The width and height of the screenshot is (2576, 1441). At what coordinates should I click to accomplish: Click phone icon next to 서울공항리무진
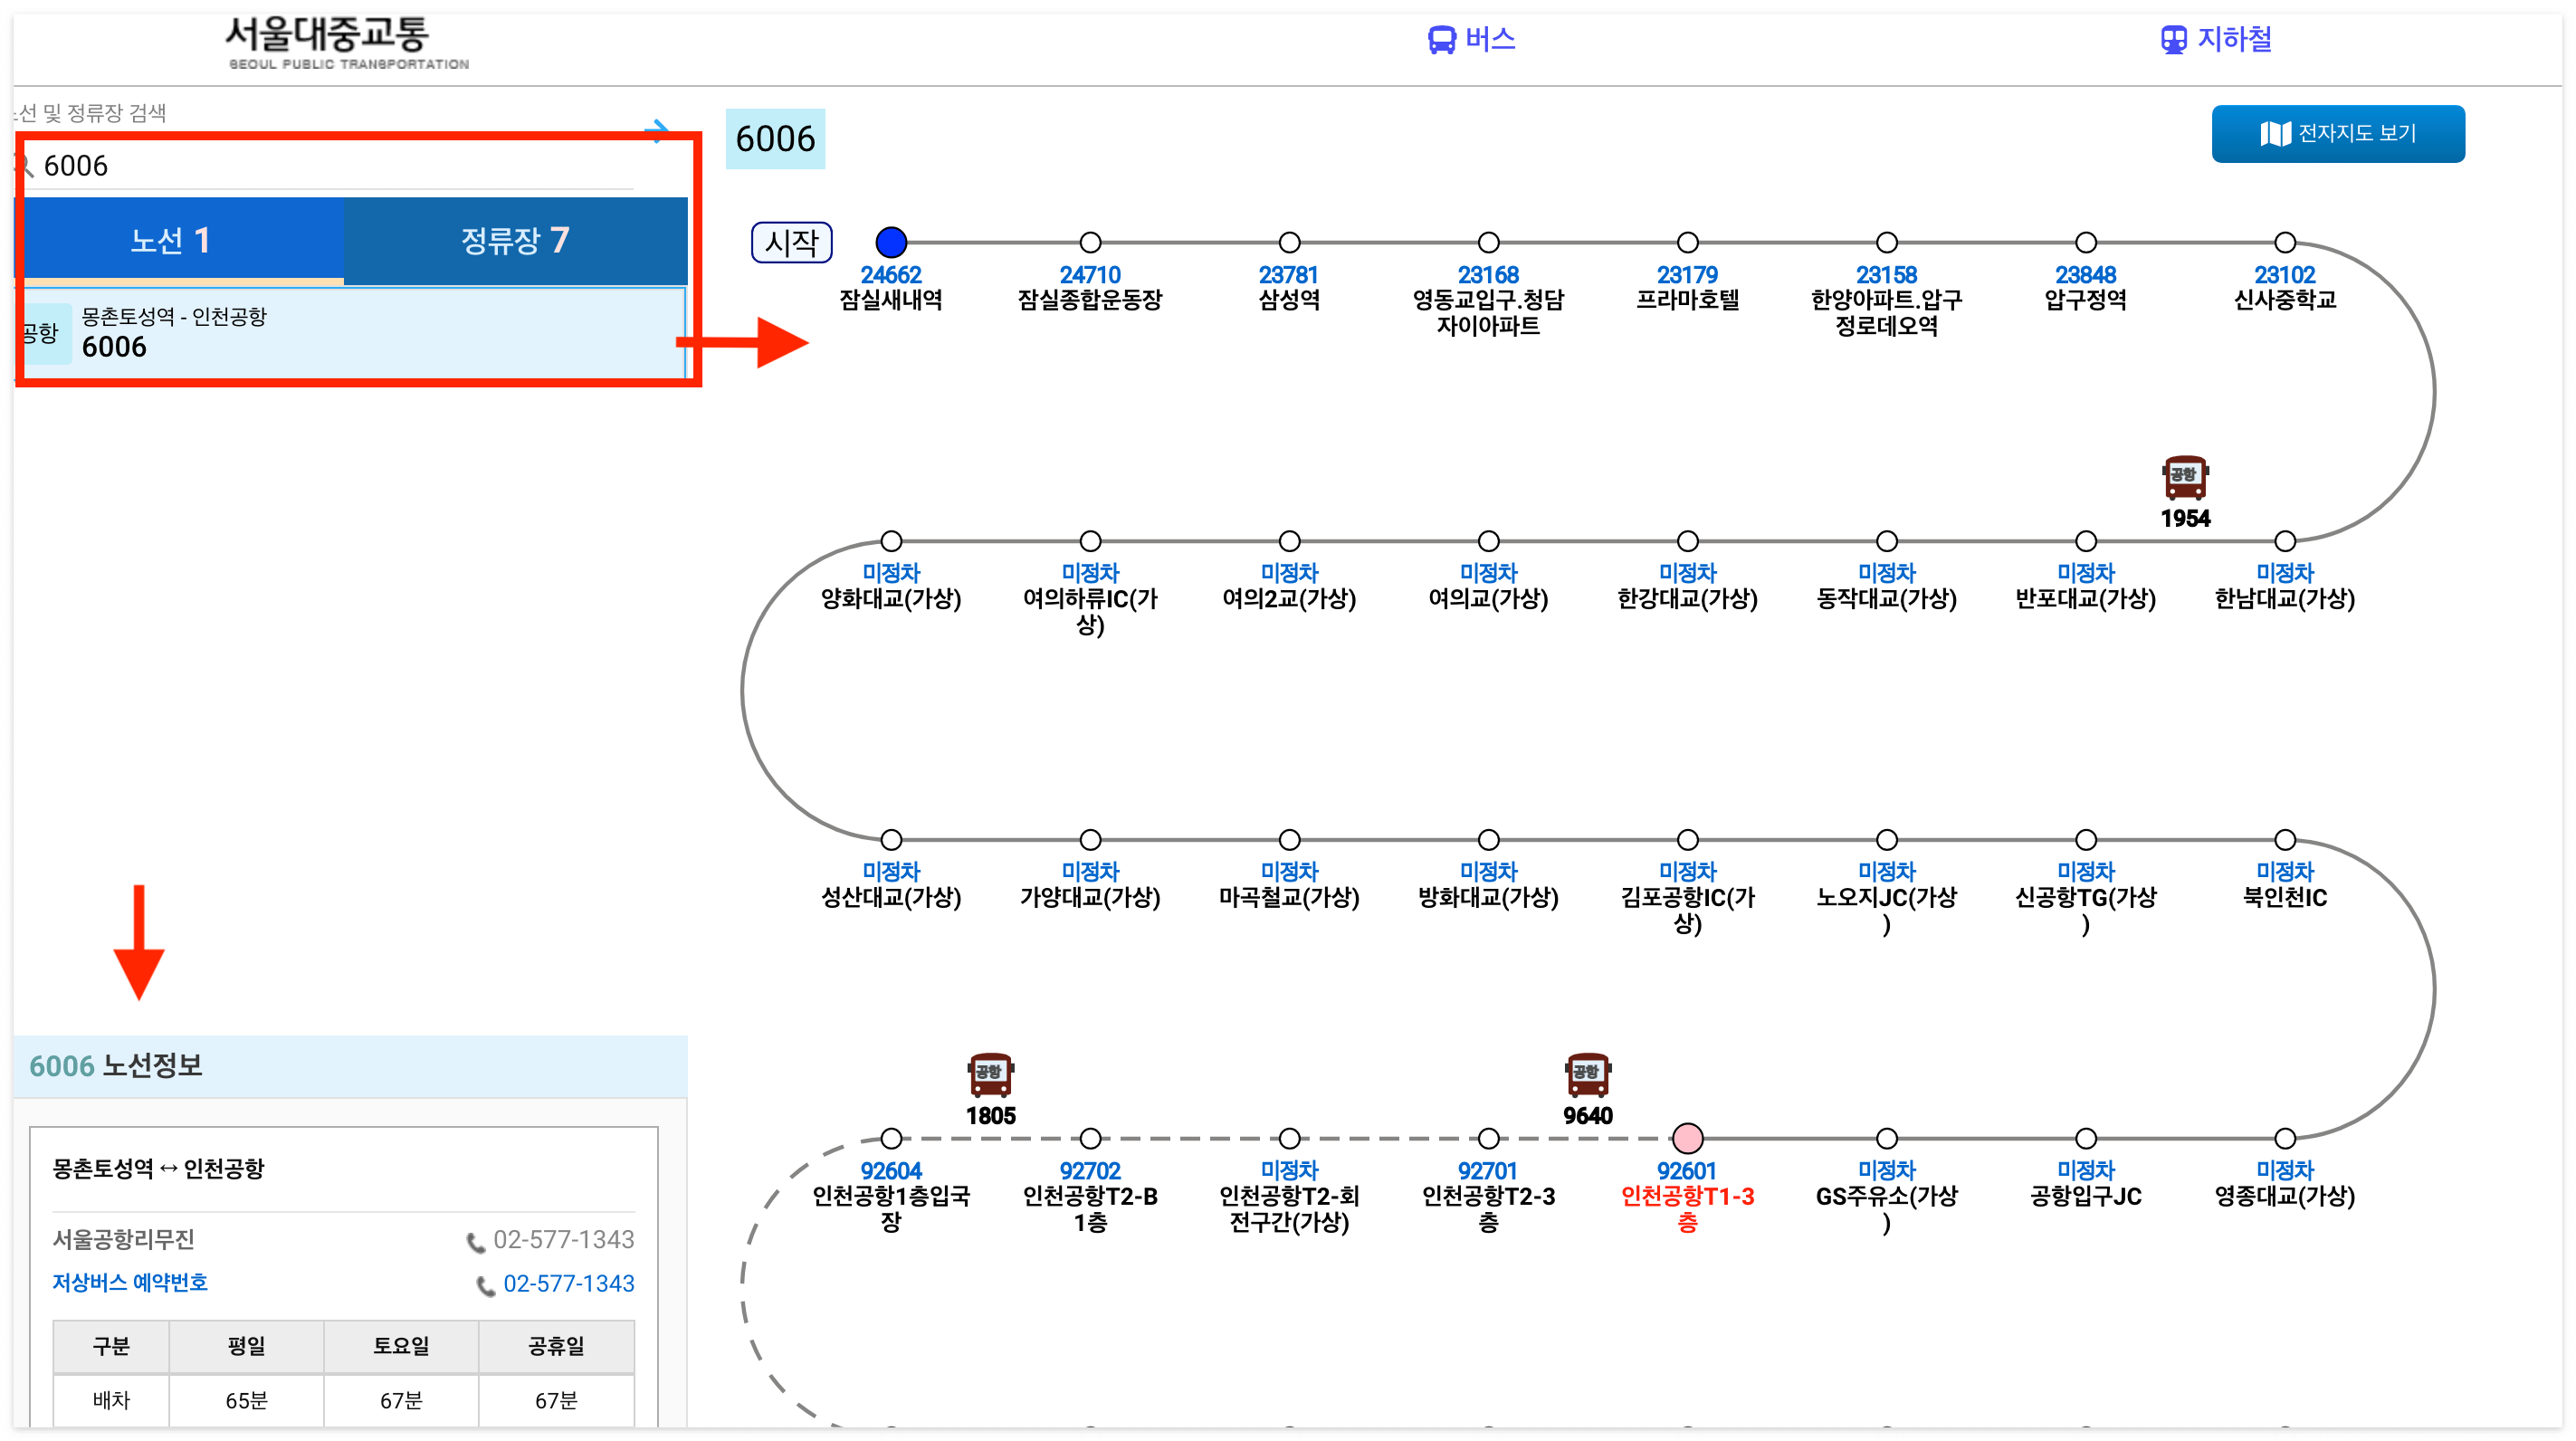click(x=475, y=1241)
